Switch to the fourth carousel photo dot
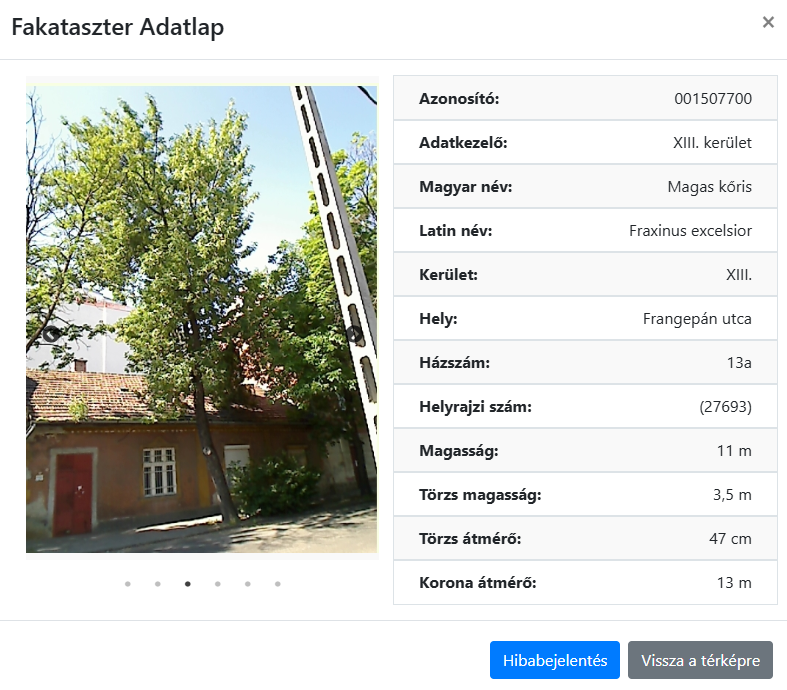Viewport: 787px width, 690px height. pos(217,584)
